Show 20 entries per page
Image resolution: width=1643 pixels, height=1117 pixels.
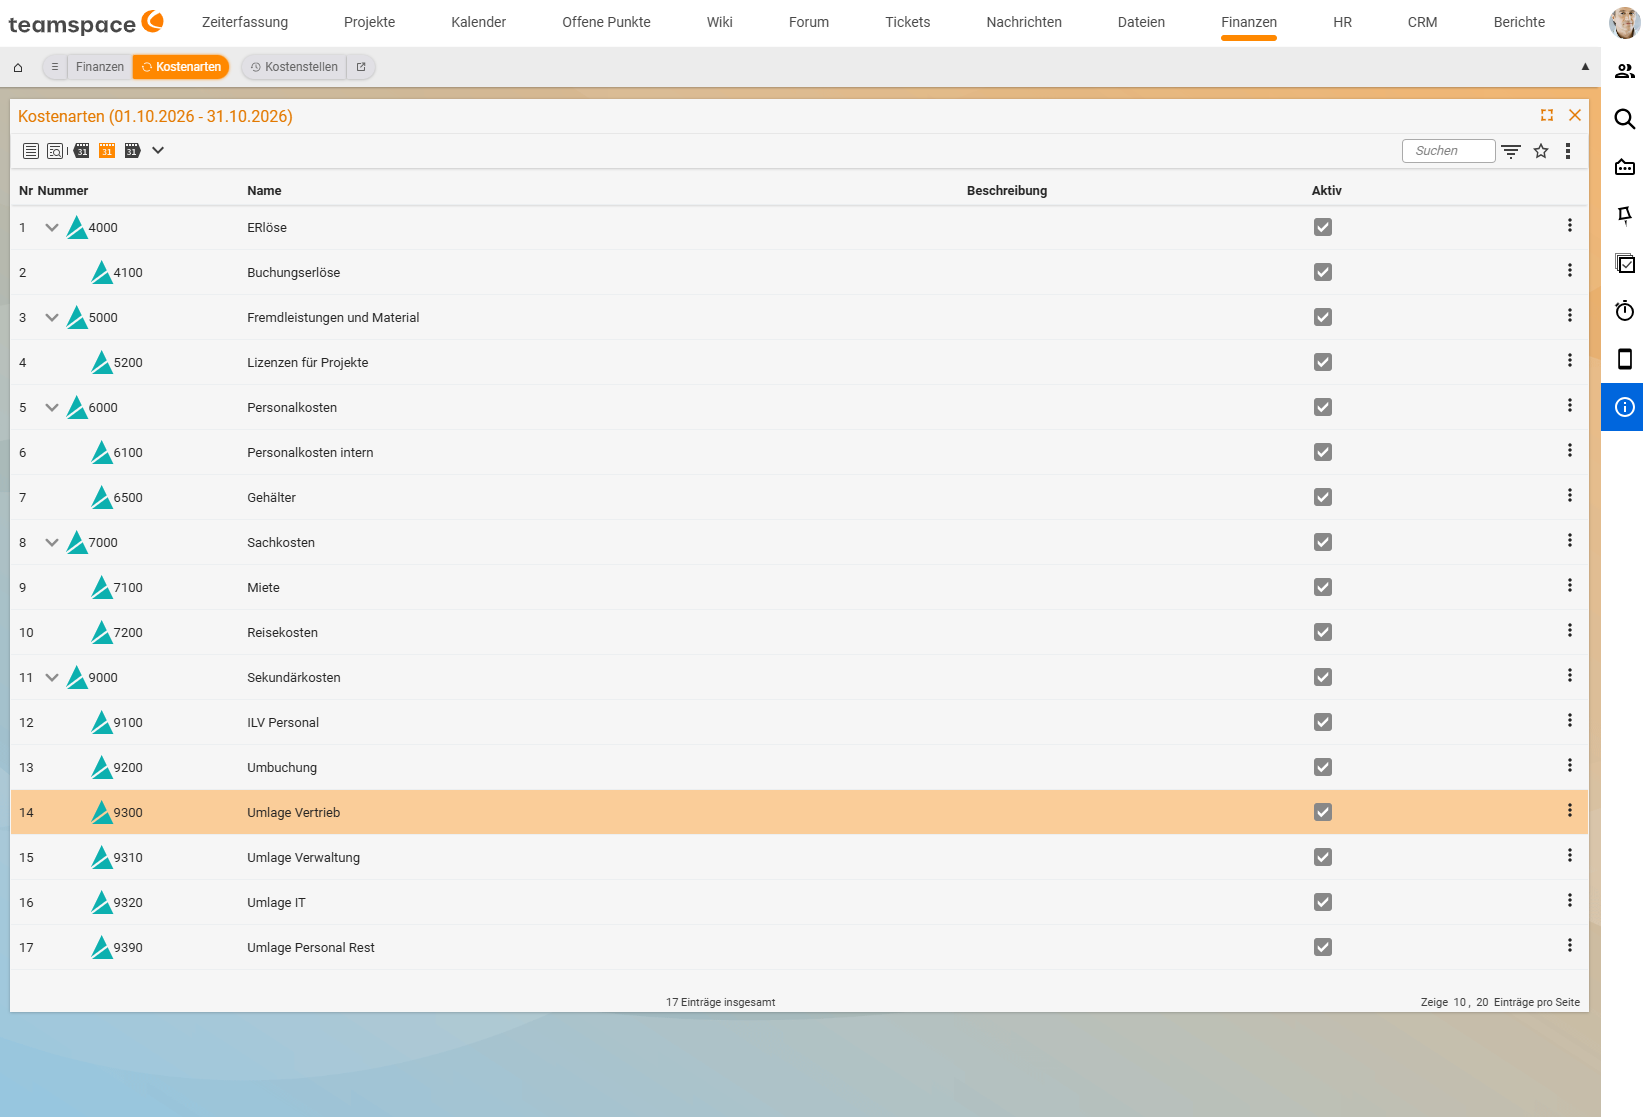click(1482, 1002)
